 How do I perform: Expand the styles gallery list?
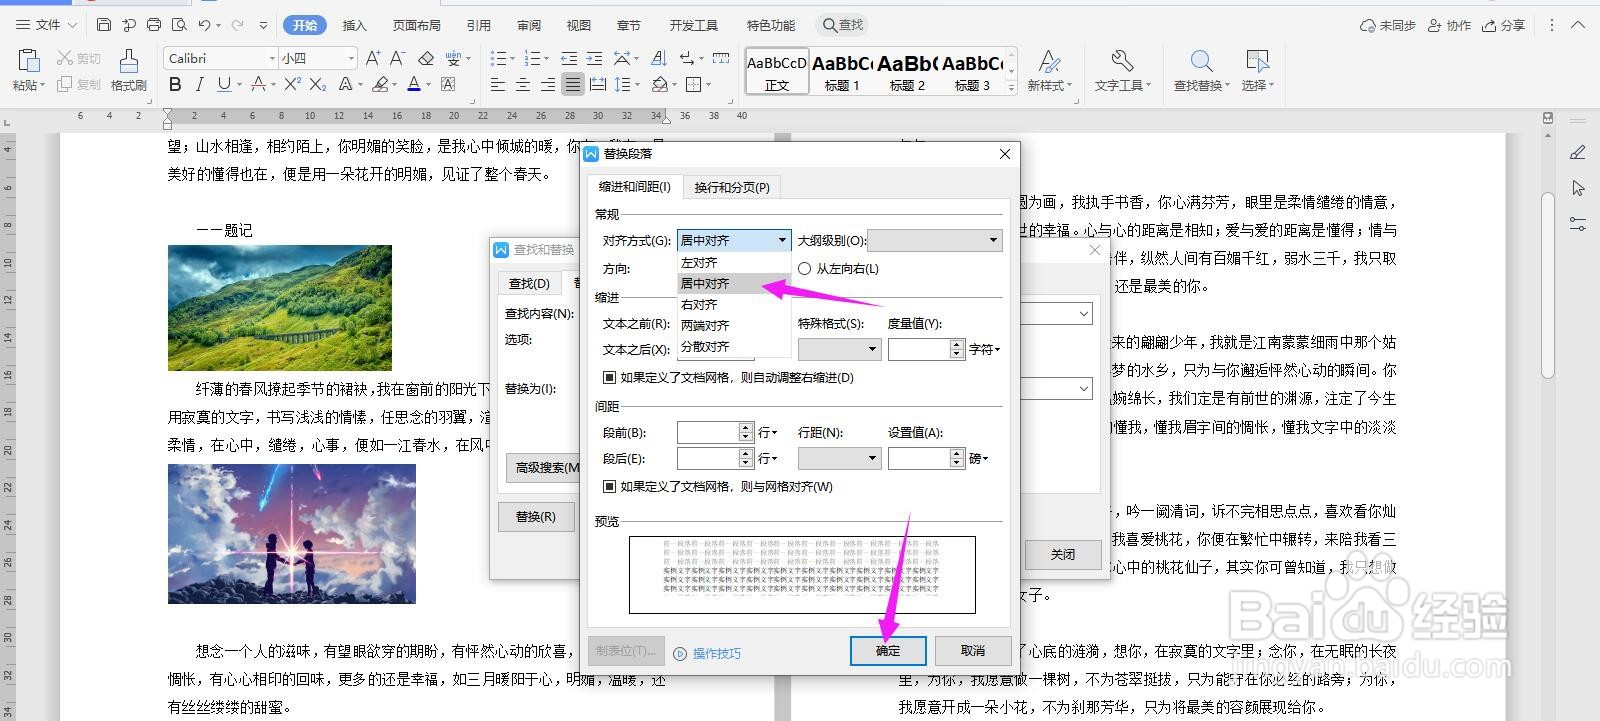pyautogui.click(x=1011, y=88)
